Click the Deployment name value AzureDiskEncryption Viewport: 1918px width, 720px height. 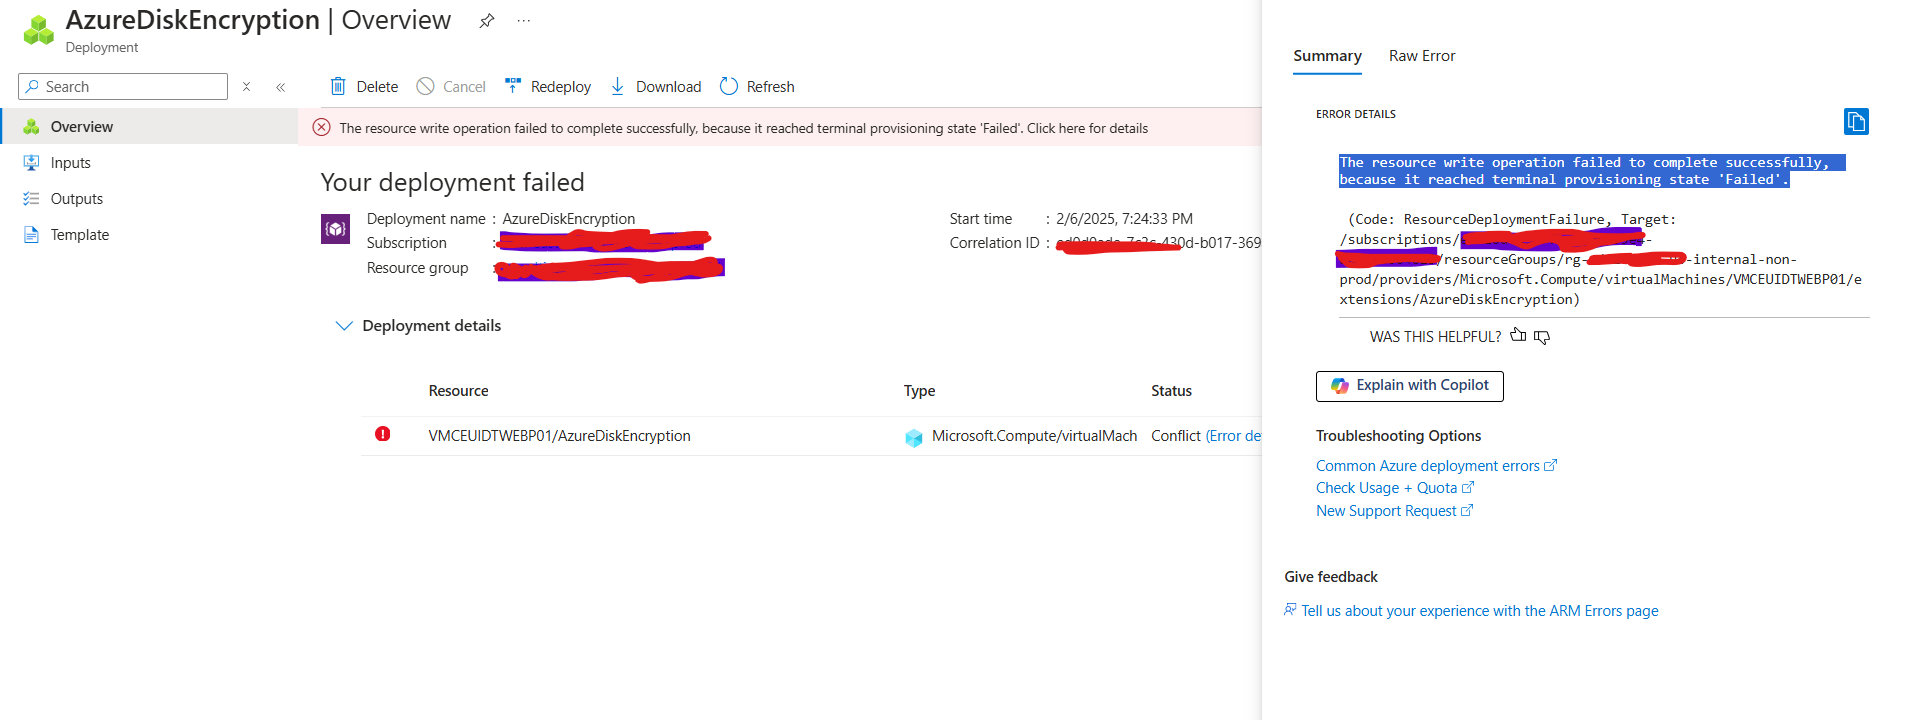[x=569, y=219]
